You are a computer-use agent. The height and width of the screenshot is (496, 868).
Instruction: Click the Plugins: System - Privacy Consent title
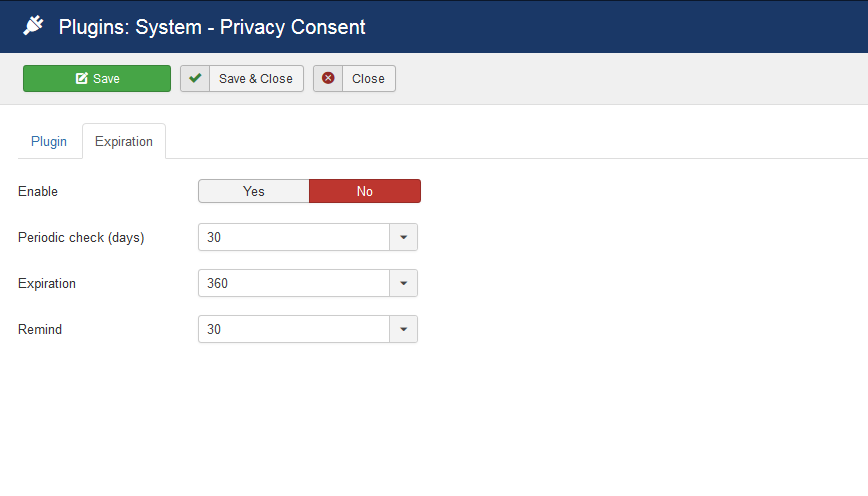[x=212, y=27]
